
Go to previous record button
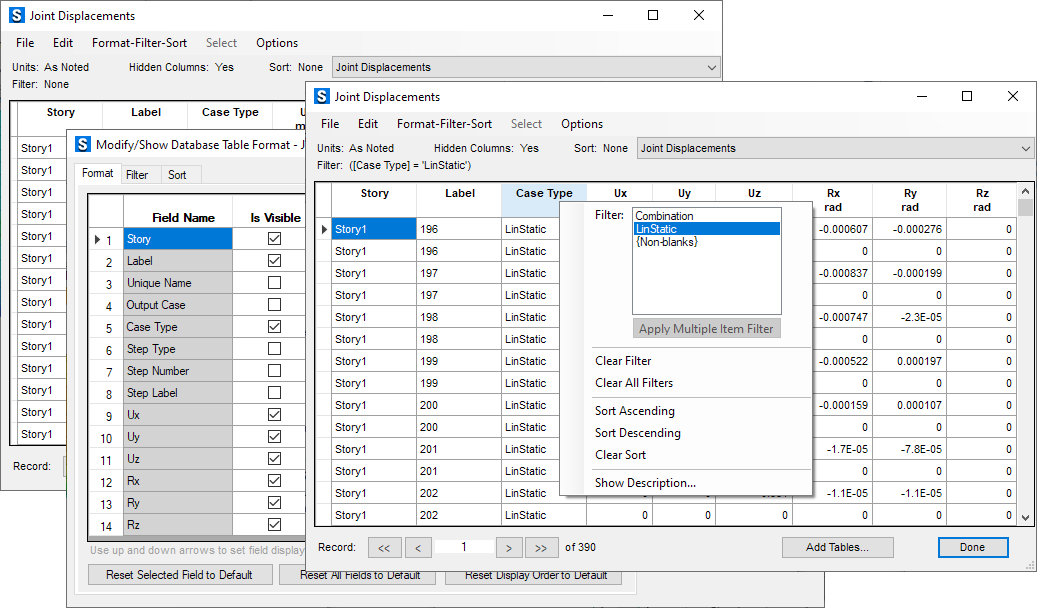[418, 548]
